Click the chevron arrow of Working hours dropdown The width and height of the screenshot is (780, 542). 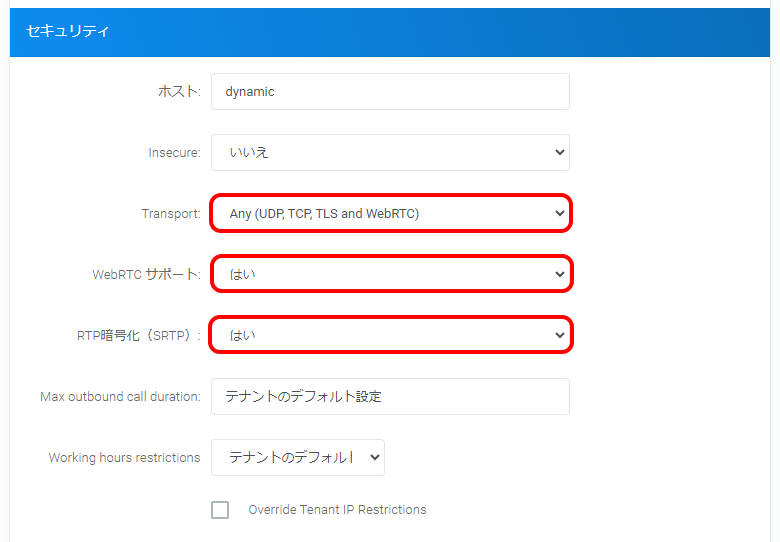coord(375,457)
